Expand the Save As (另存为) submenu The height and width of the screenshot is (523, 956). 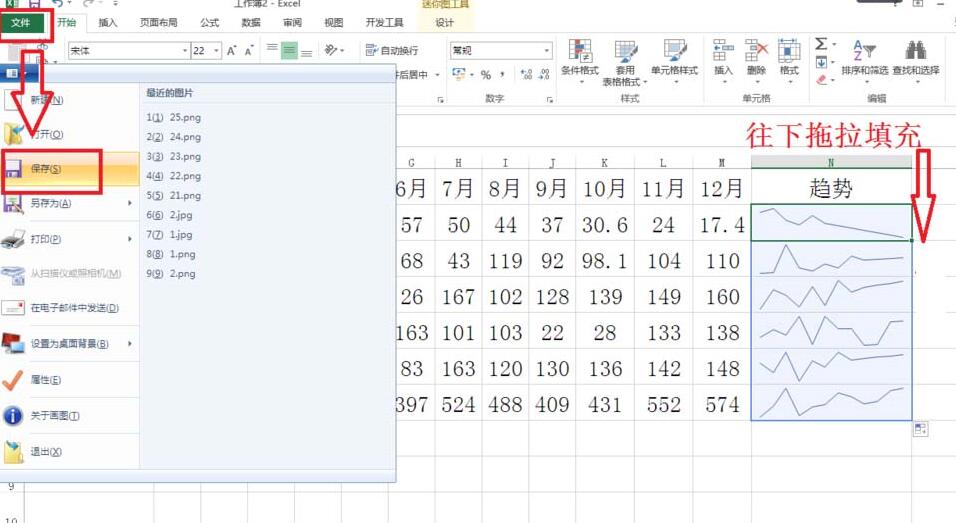(130, 204)
